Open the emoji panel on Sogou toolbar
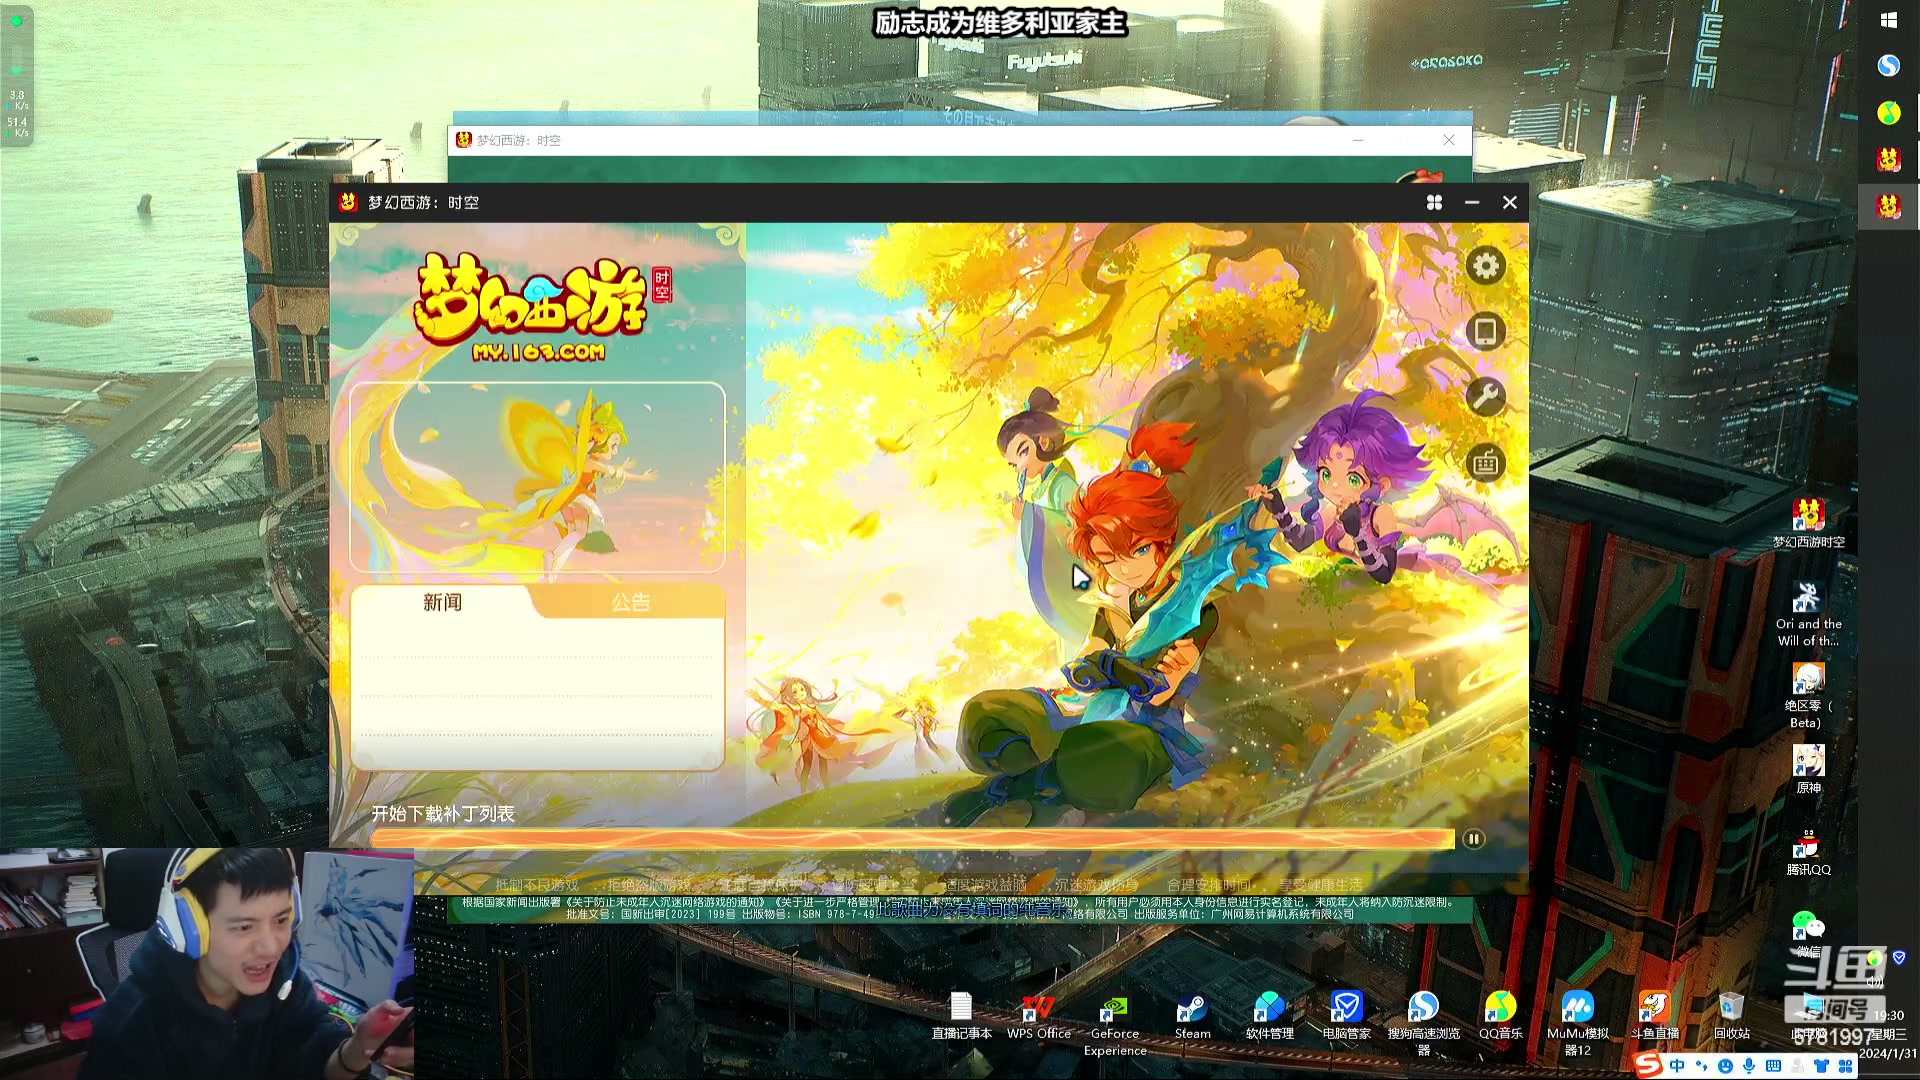Screen dimensions: 1920x1080 1725,1066
